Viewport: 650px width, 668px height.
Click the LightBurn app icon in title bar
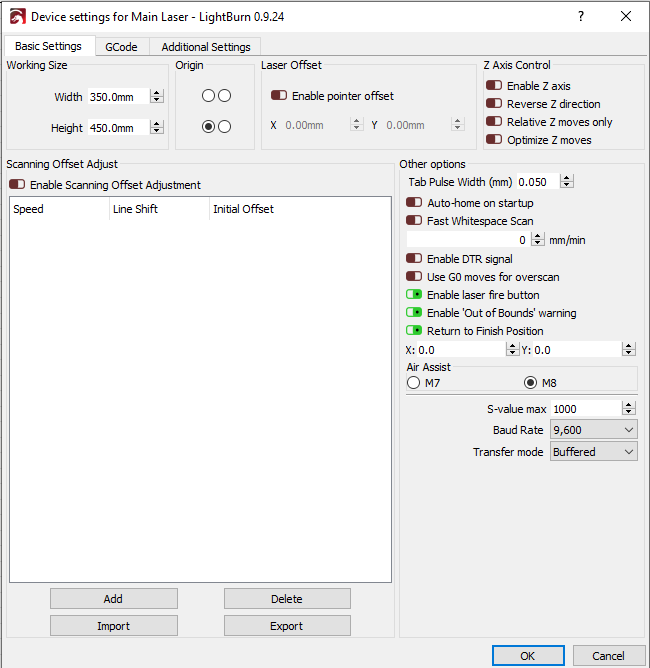[x=18, y=17]
